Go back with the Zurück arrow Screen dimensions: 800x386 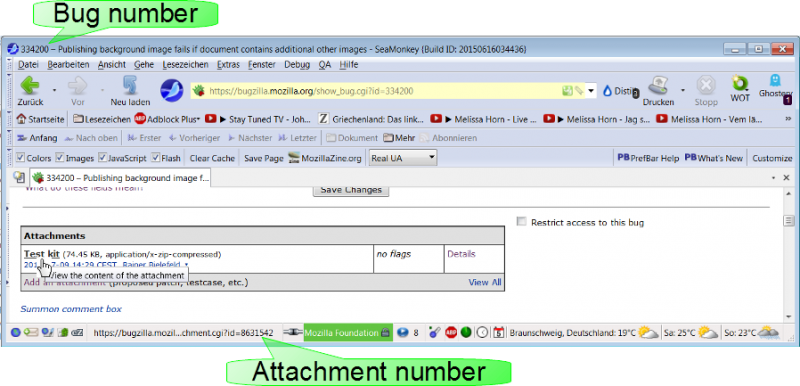(x=31, y=91)
